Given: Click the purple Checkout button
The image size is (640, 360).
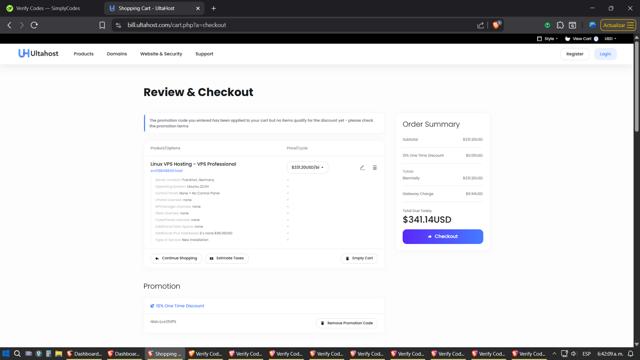Looking at the screenshot, I should (443, 236).
